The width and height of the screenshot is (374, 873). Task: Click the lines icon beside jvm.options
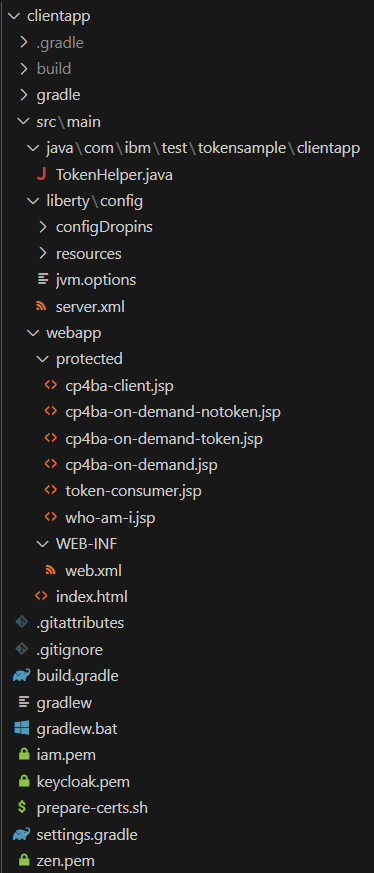[42, 279]
